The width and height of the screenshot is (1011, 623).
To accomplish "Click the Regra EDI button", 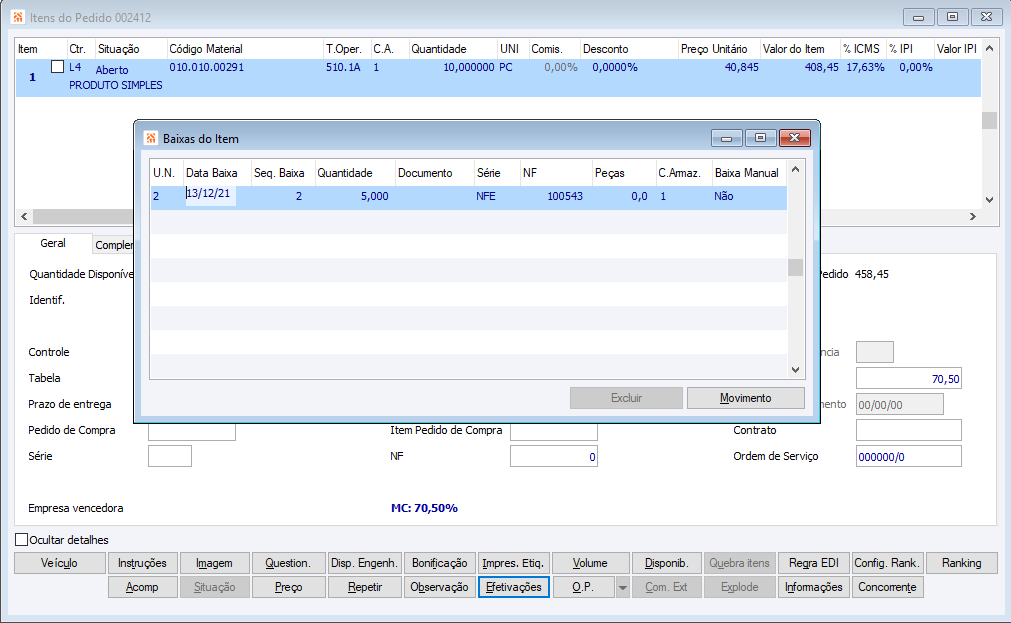I will pos(814,563).
